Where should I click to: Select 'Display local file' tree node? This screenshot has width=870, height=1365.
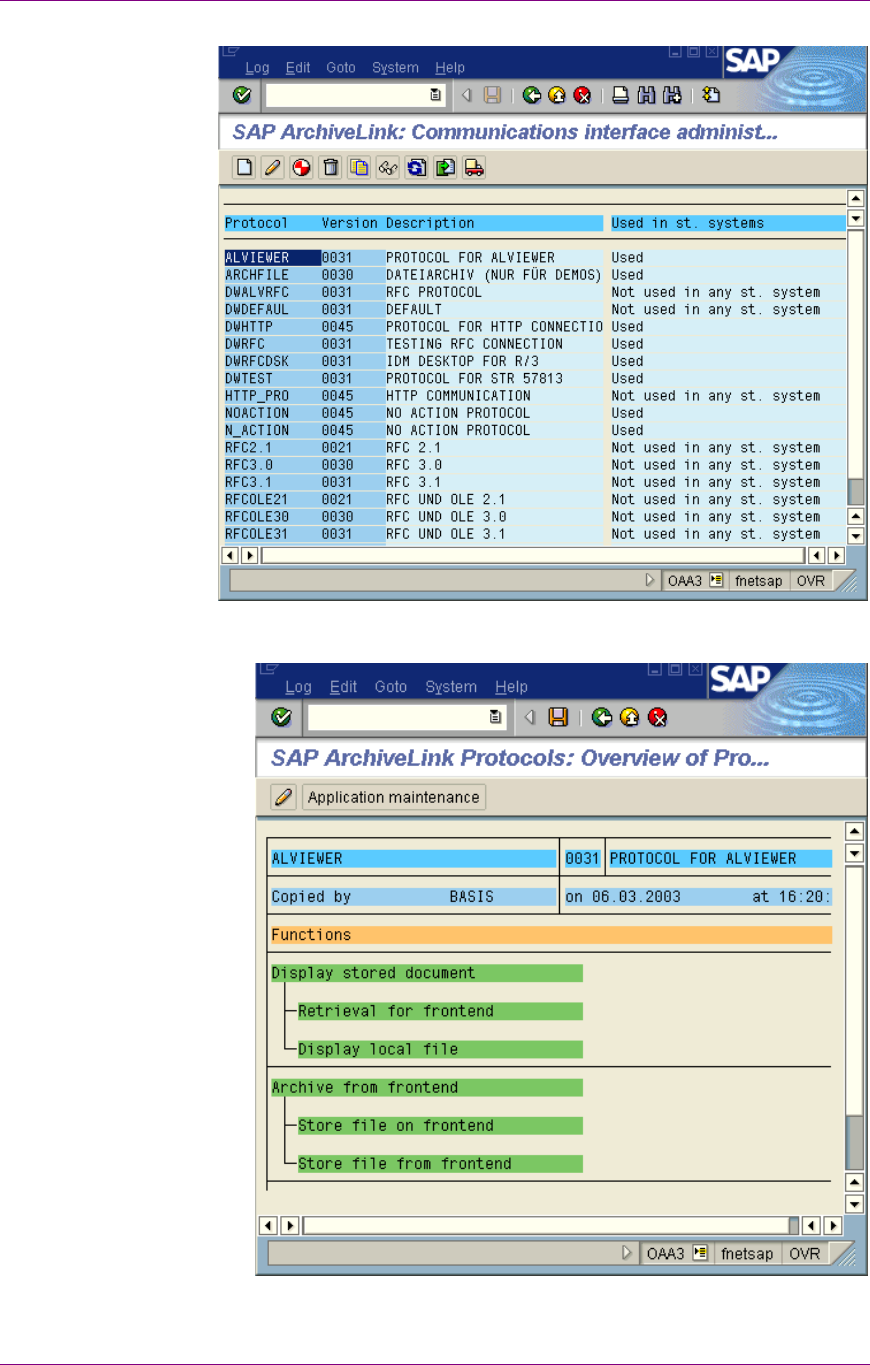440,1049
